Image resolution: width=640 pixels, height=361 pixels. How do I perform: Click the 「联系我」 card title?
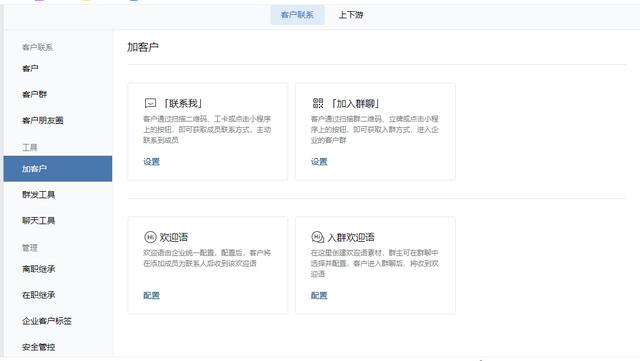[x=182, y=103]
